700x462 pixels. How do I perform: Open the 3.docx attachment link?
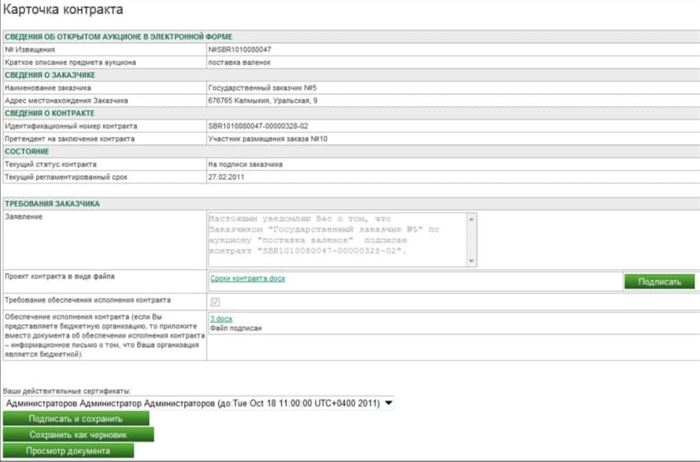point(221,319)
